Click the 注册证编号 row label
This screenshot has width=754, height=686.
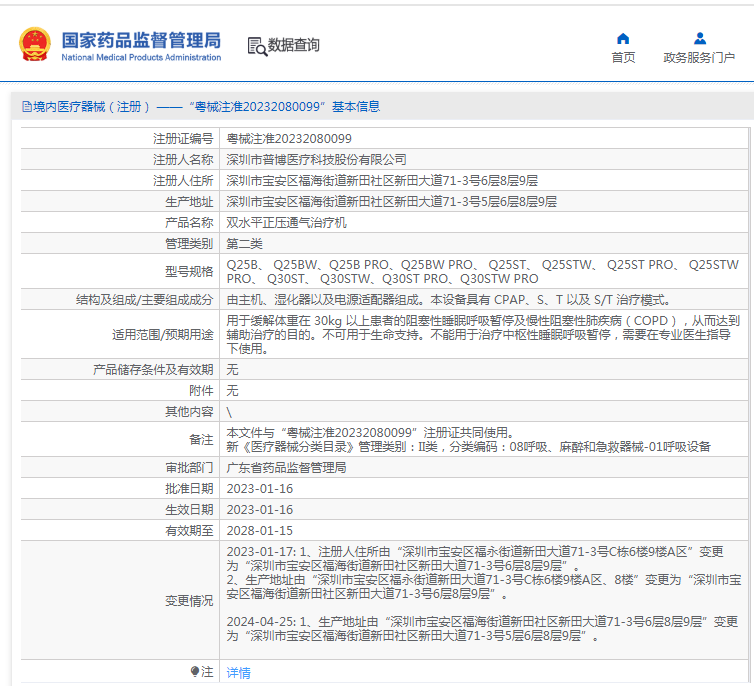(x=183, y=139)
